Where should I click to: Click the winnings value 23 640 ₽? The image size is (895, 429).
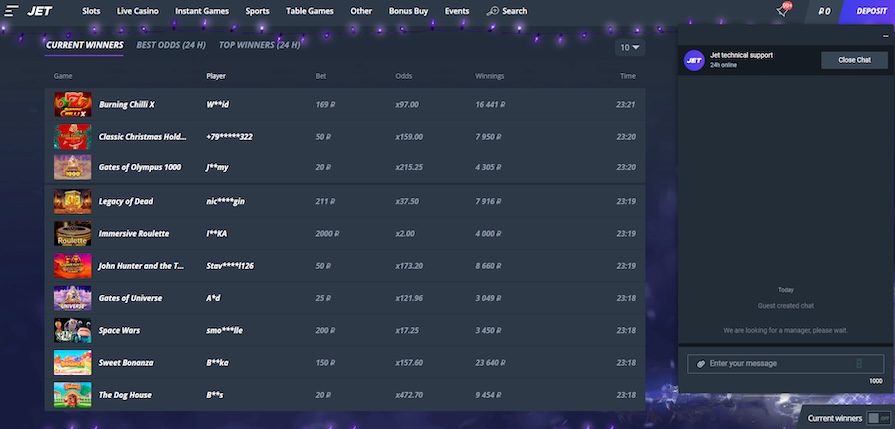tap(490, 363)
